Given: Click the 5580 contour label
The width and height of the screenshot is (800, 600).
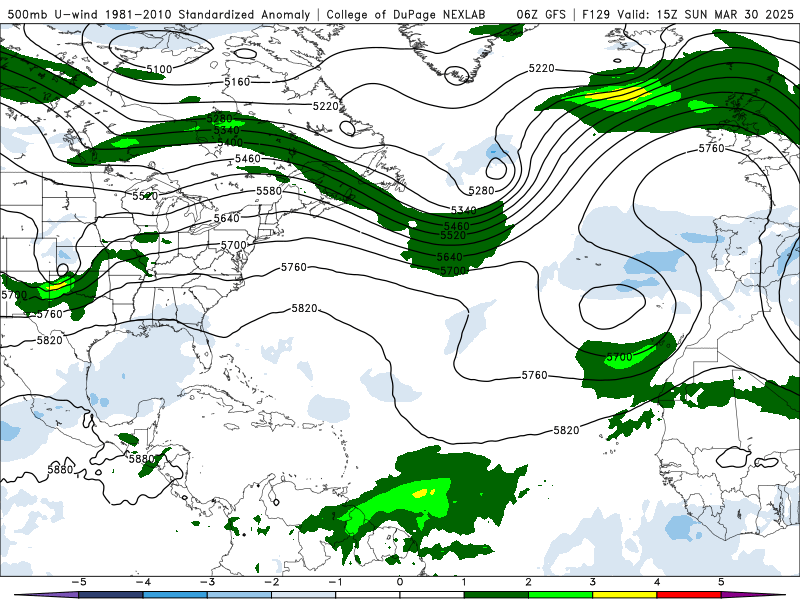Looking at the screenshot, I should [269, 191].
